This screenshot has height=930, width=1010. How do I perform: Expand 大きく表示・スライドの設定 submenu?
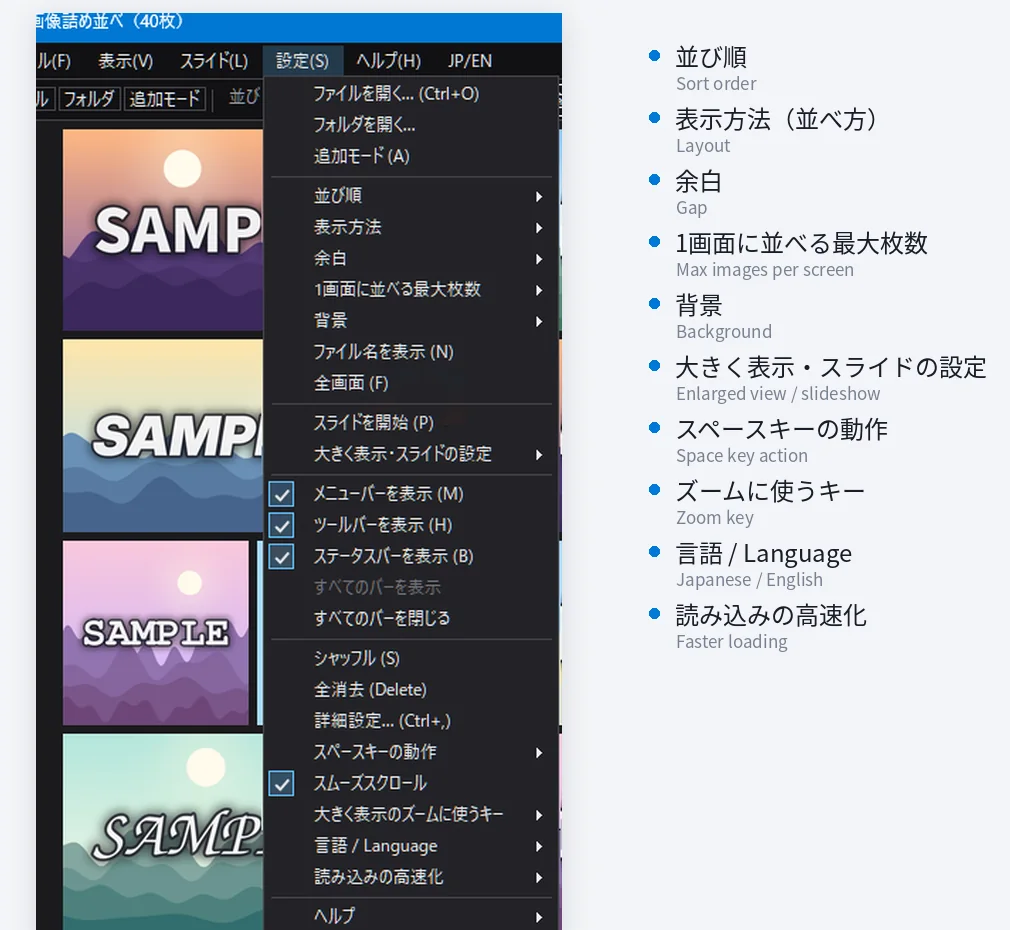411,455
